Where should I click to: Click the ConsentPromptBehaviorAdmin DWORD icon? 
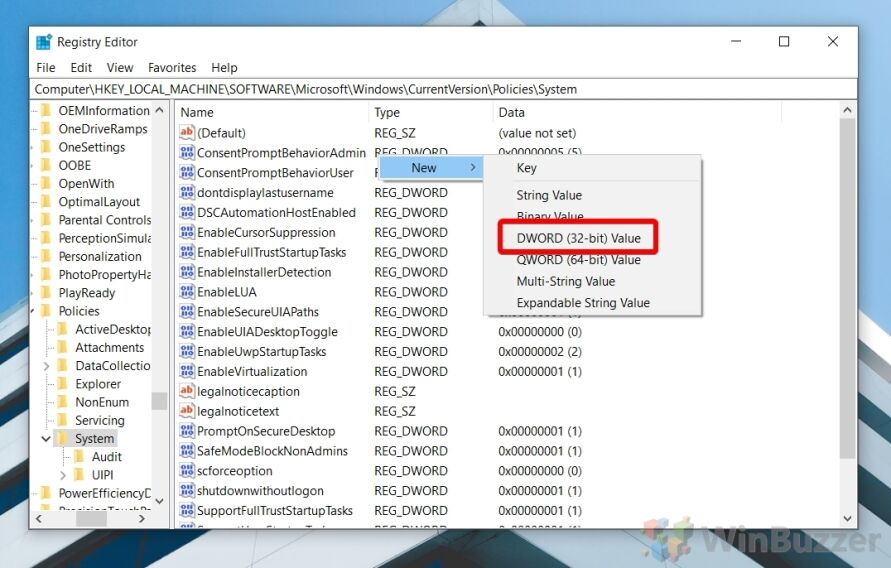click(x=186, y=152)
